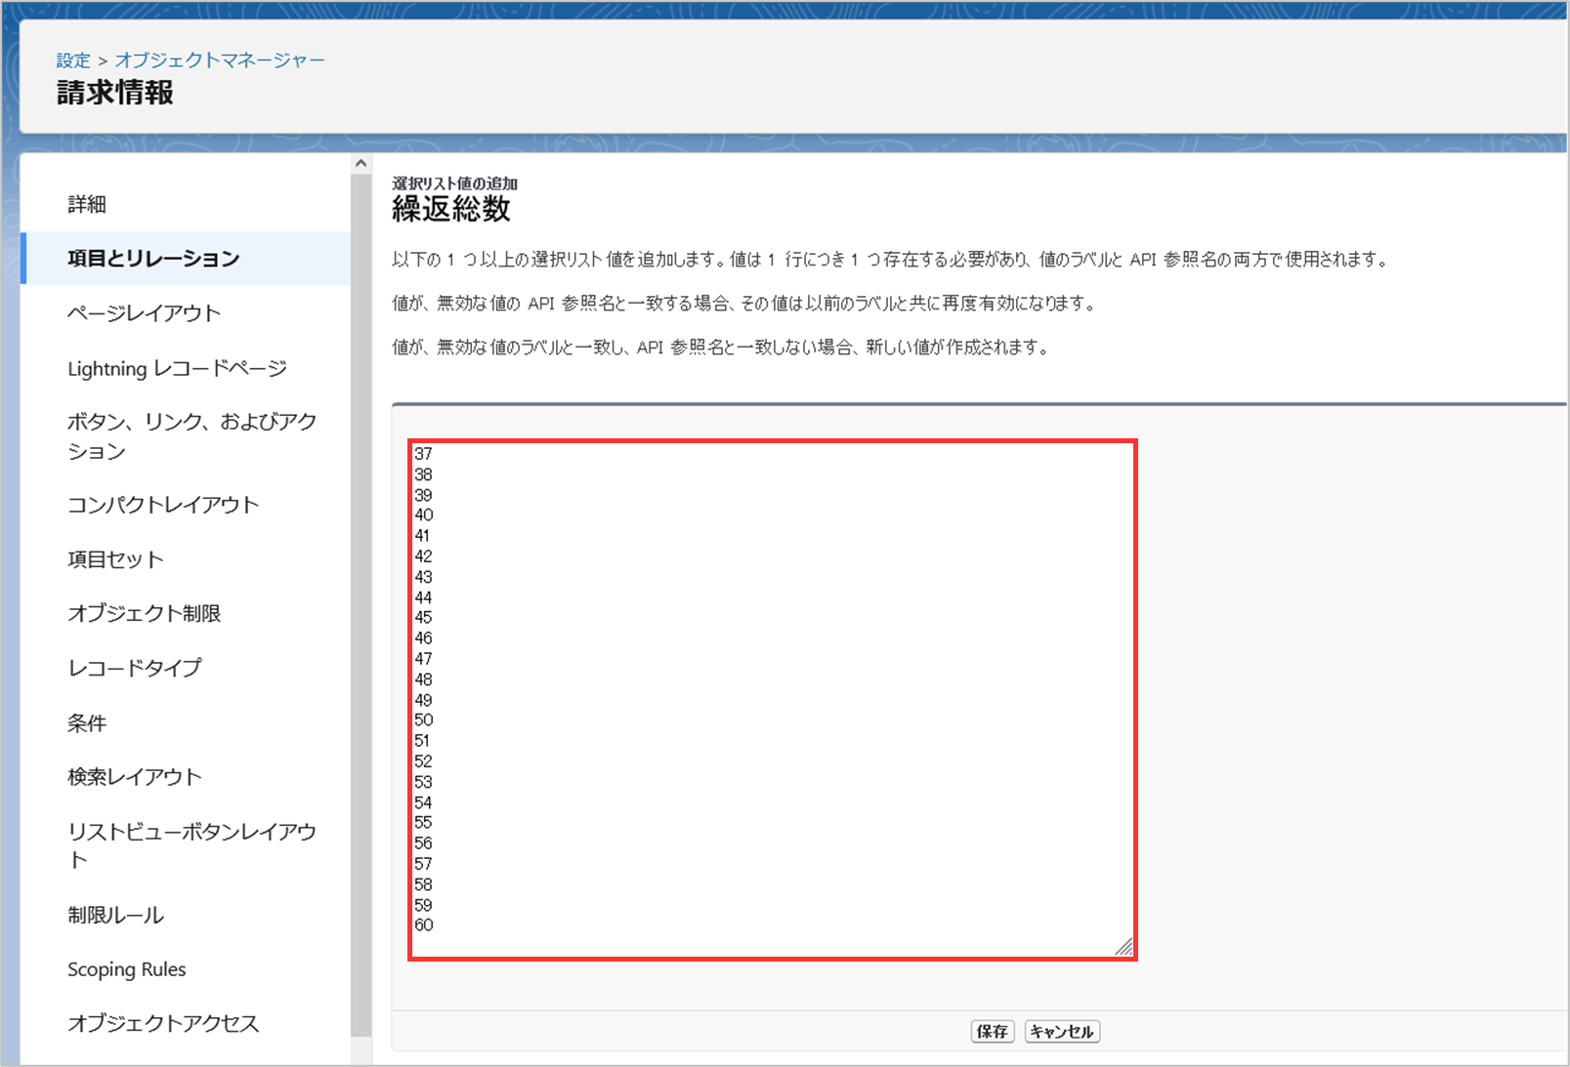
Task: Select 条件 in the sidebar
Action: pos(87,723)
